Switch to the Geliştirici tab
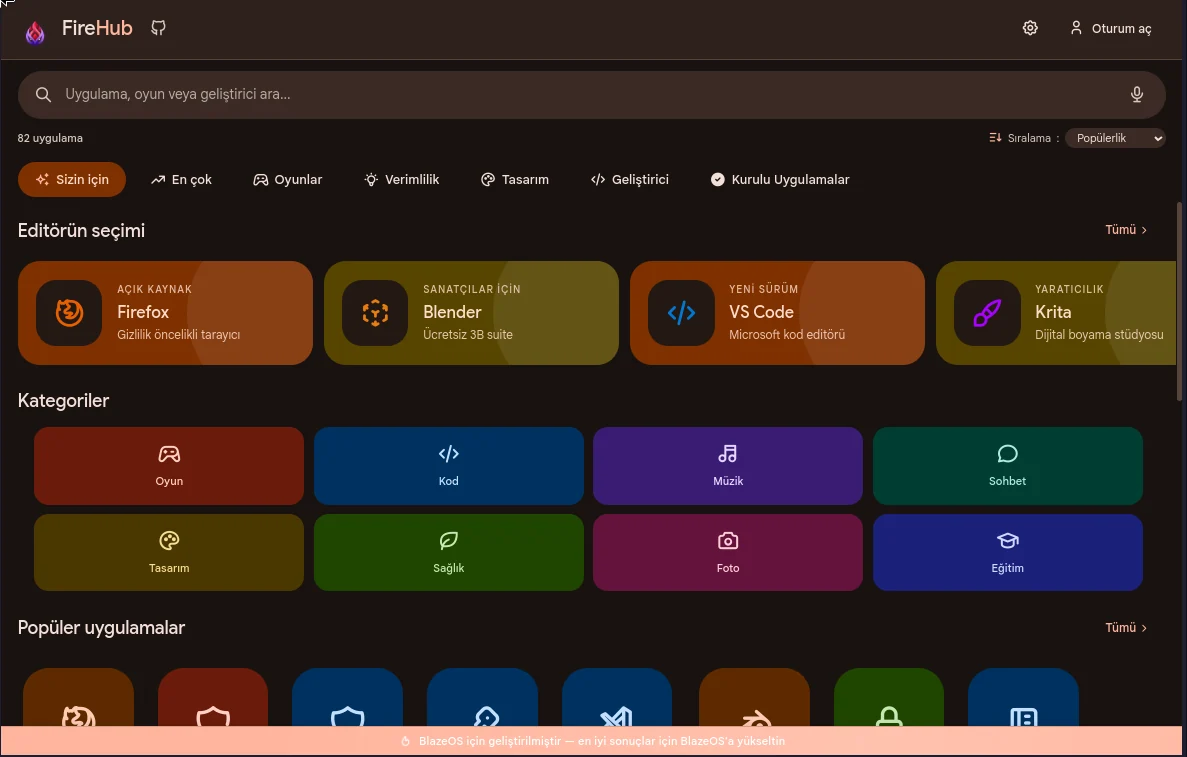 (x=630, y=179)
